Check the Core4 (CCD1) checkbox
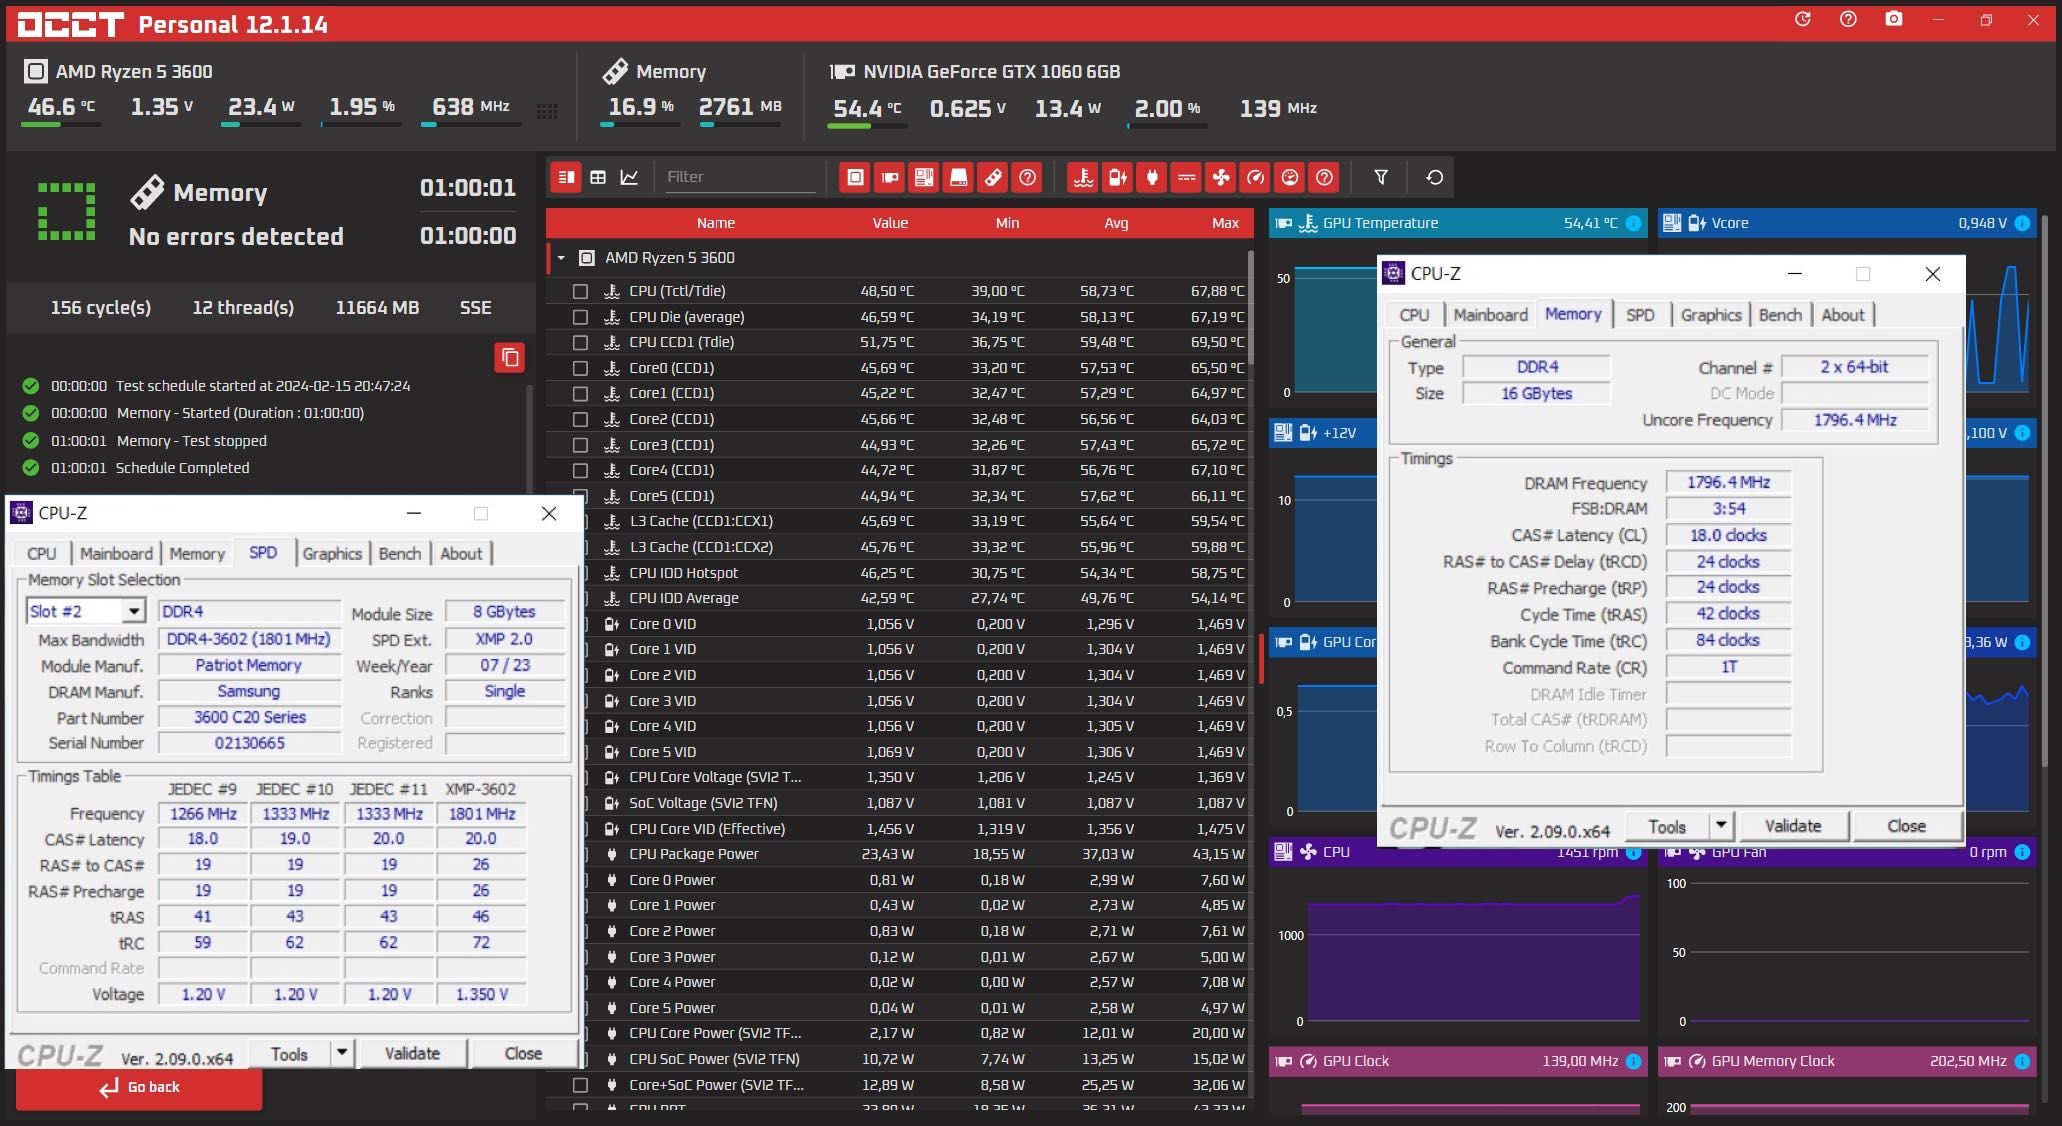The image size is (2062, 1126). [580, 470]
